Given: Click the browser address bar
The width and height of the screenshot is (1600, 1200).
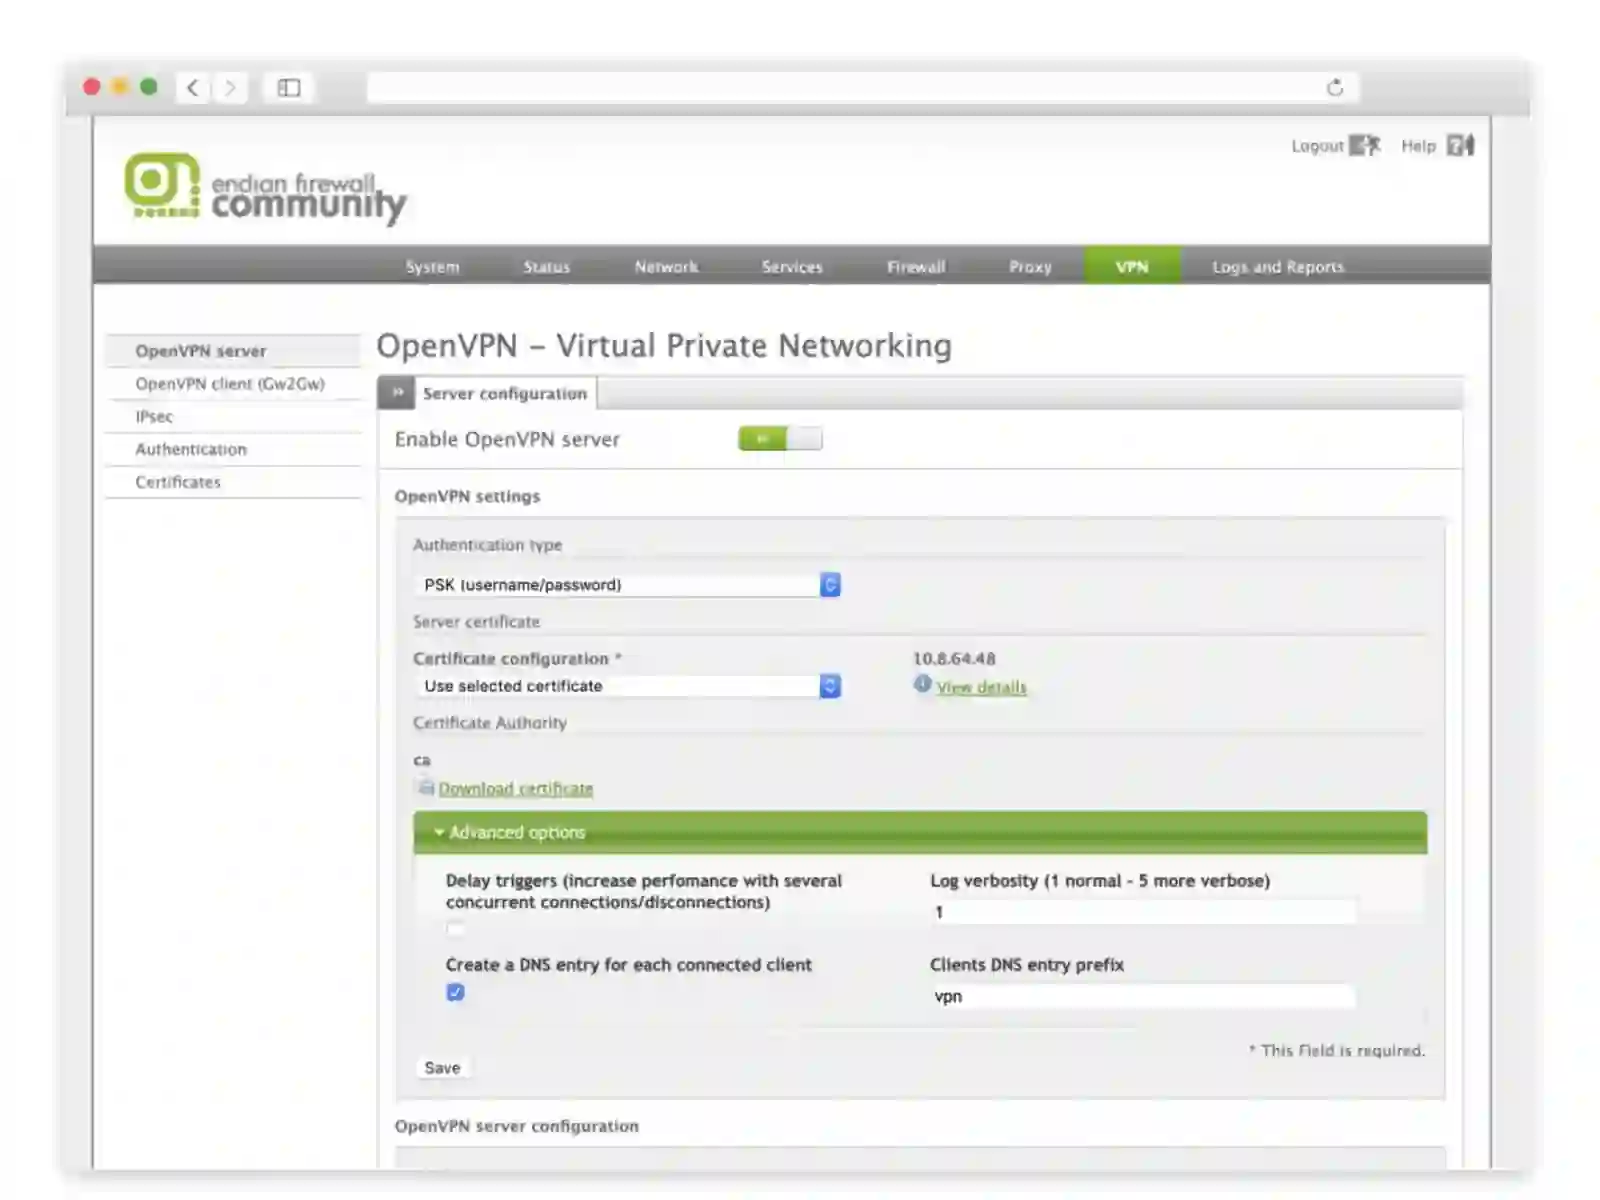Looking at the screenshot, I should [863, 88].
